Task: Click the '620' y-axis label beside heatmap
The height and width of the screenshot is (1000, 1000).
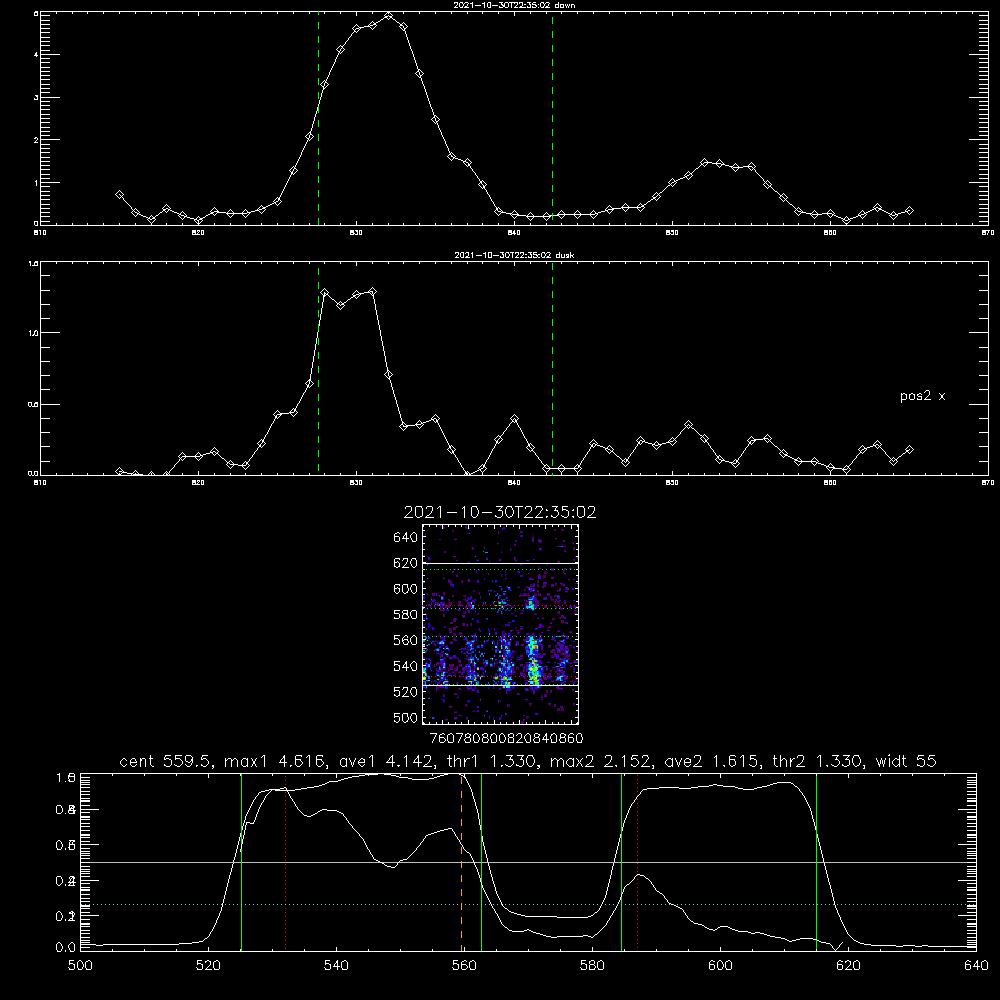Action: [x=406, y=563]
